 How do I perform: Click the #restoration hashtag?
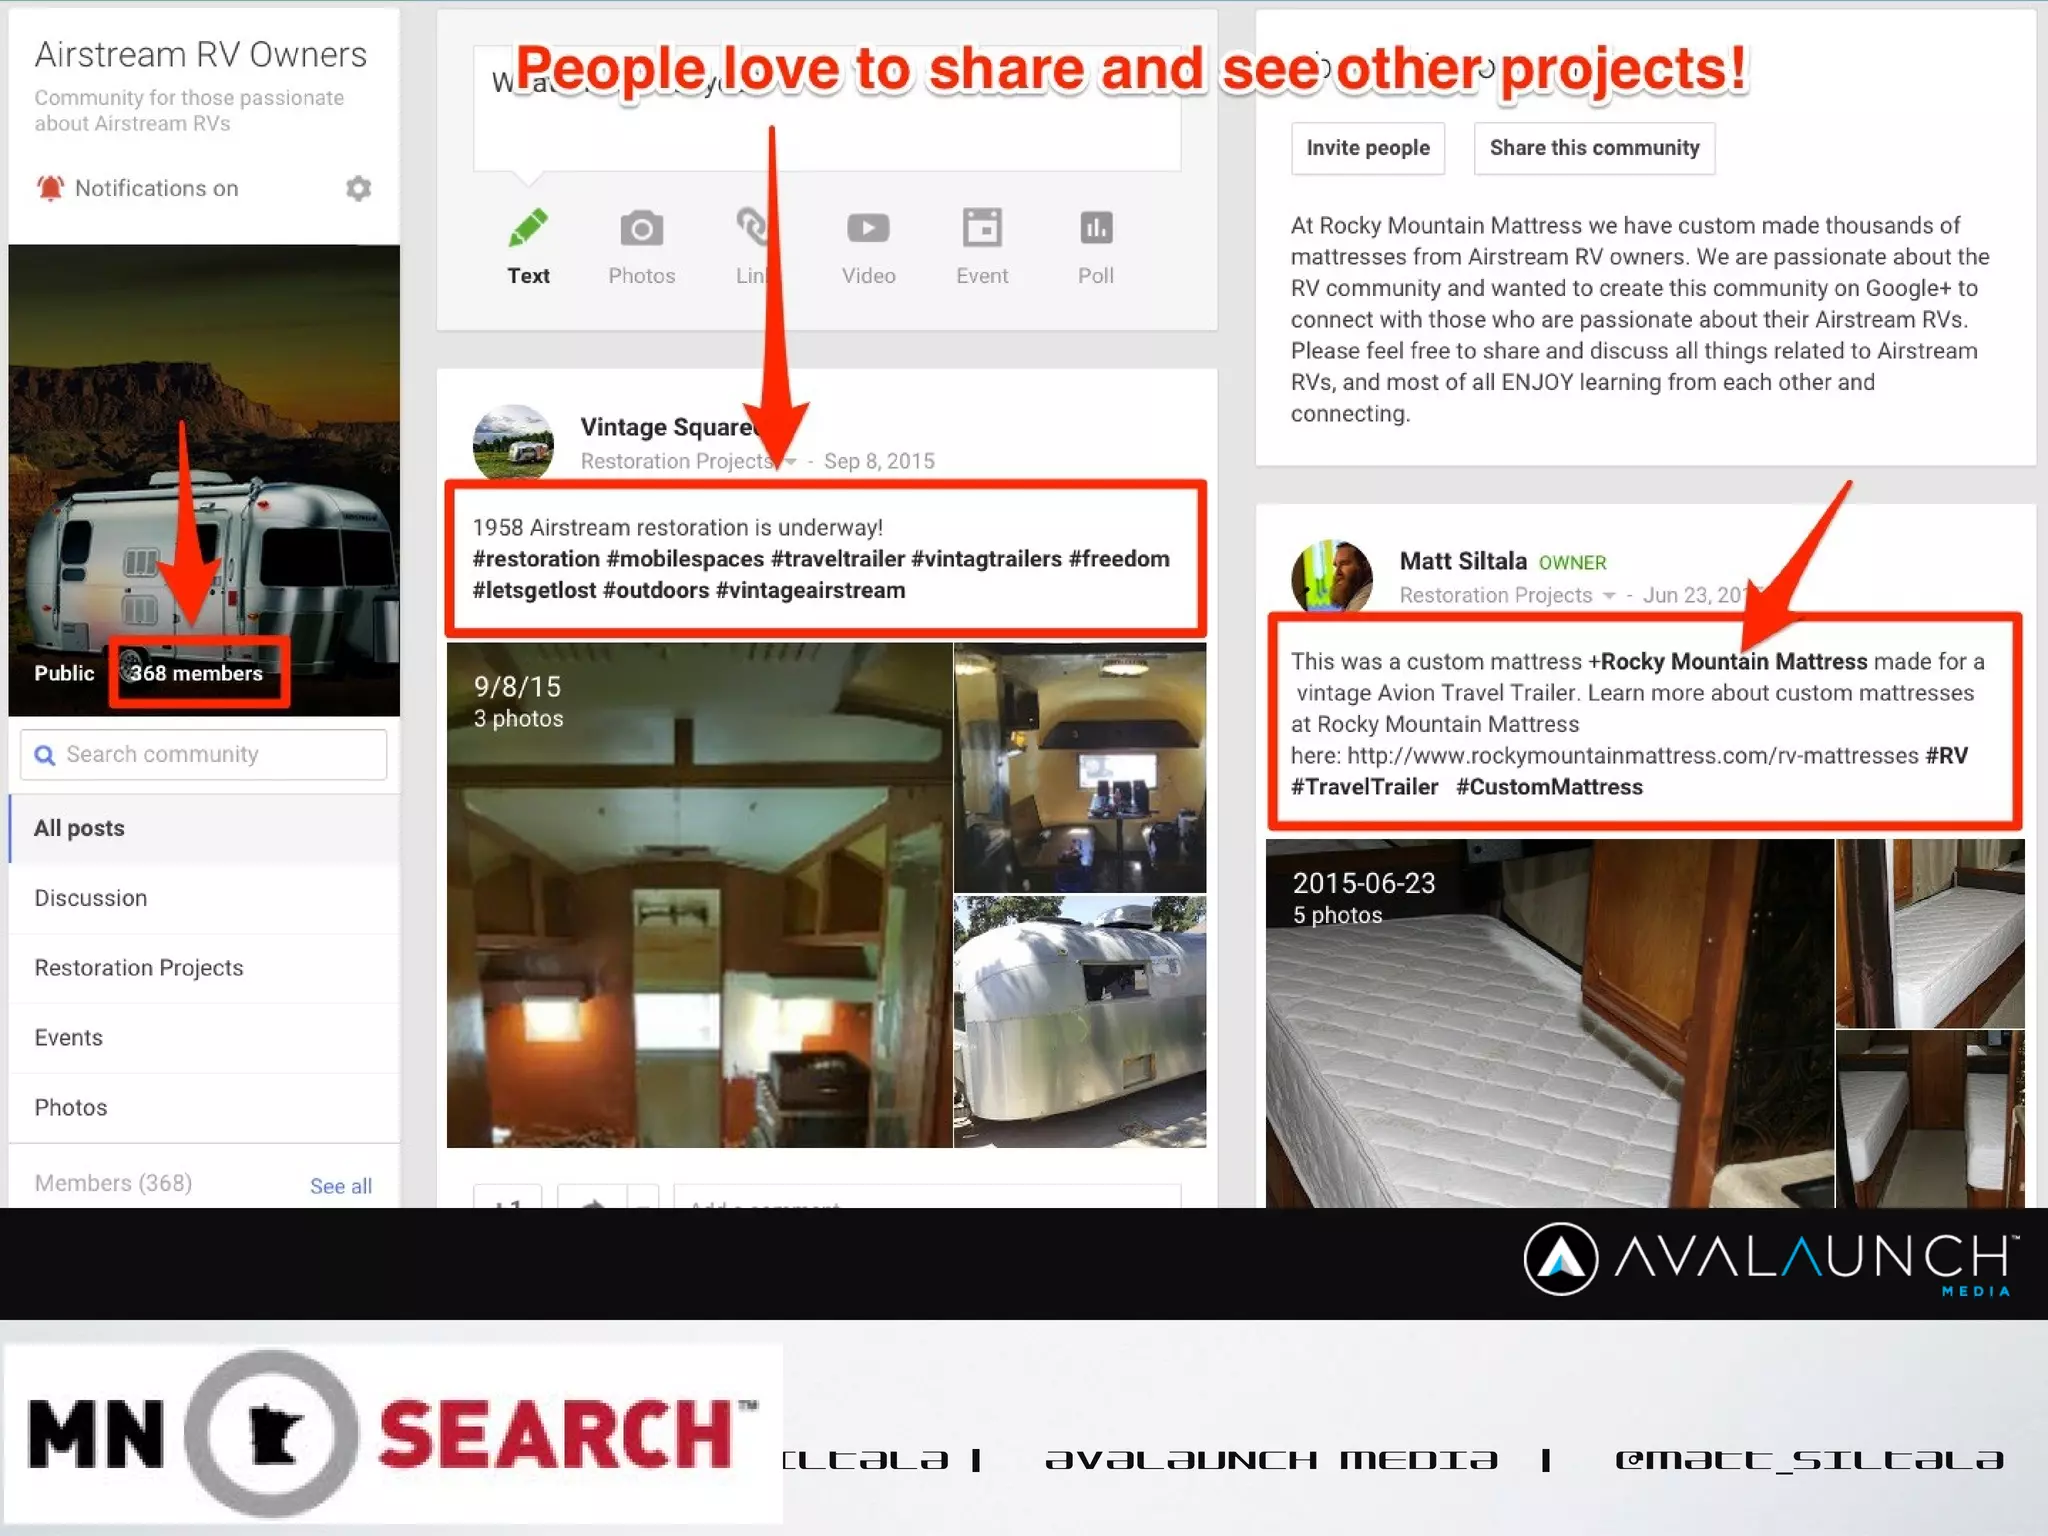536,559
